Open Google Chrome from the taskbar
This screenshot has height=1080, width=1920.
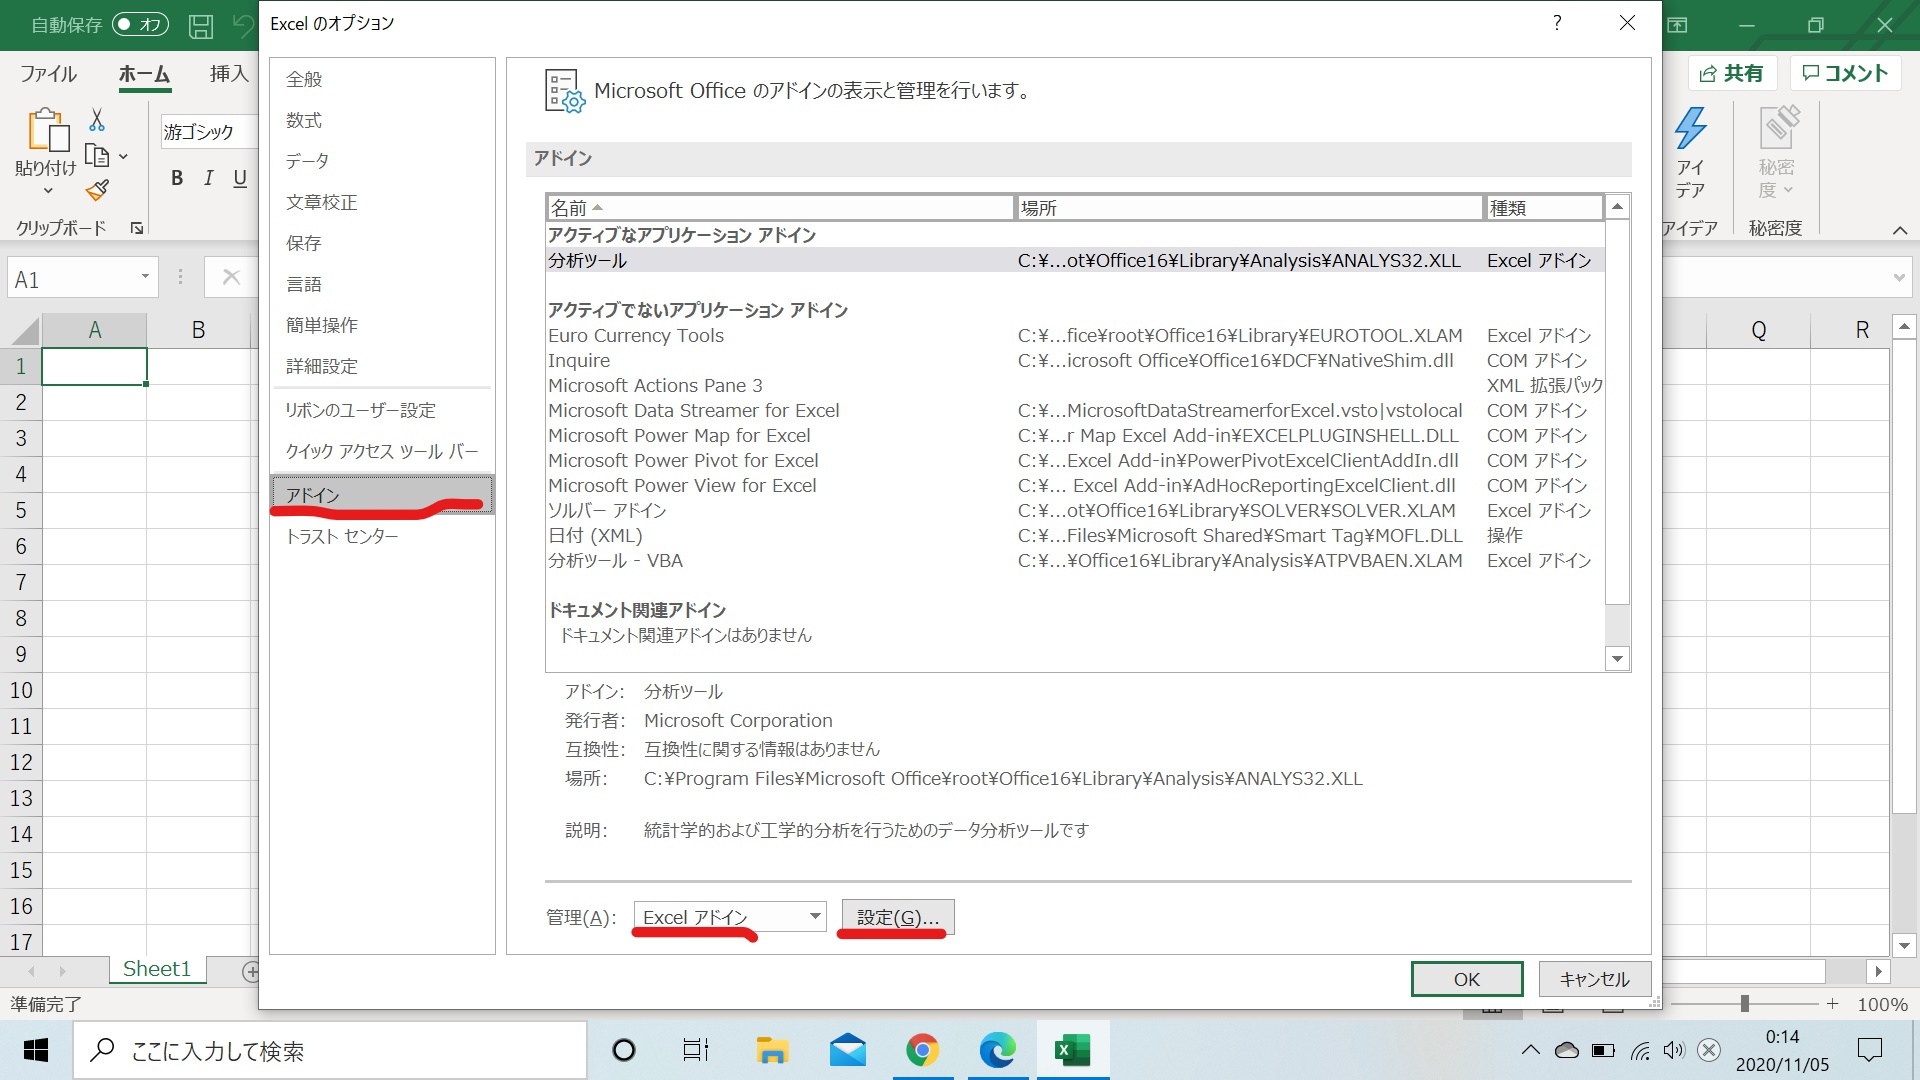(922, 1050)
